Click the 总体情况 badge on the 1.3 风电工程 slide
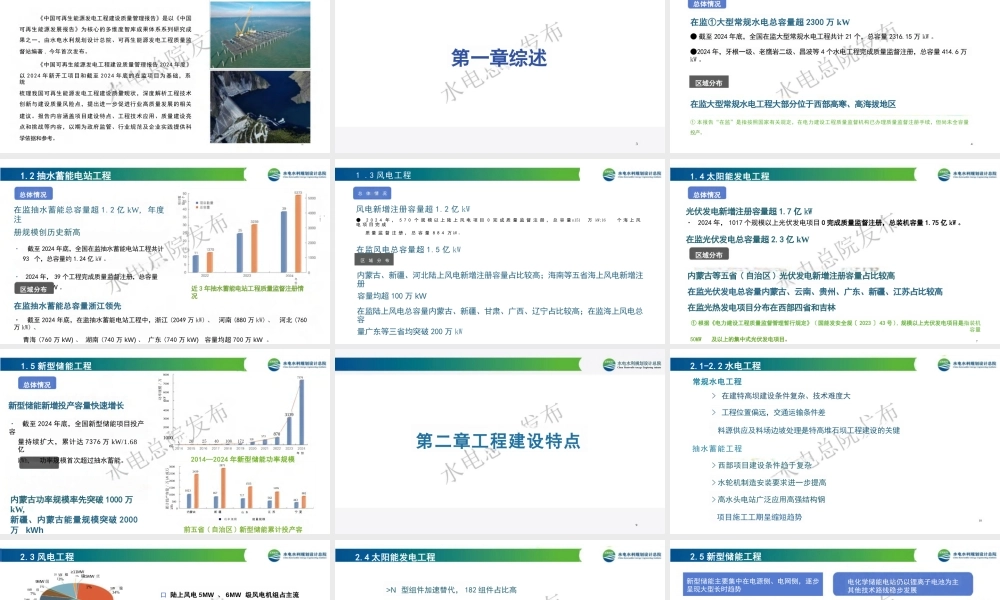Screen dimensions: 1000x600 point(372,193)
